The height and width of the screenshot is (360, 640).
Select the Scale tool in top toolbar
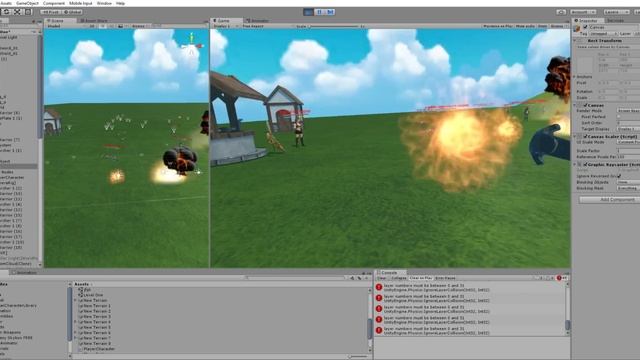pos(17,12)
